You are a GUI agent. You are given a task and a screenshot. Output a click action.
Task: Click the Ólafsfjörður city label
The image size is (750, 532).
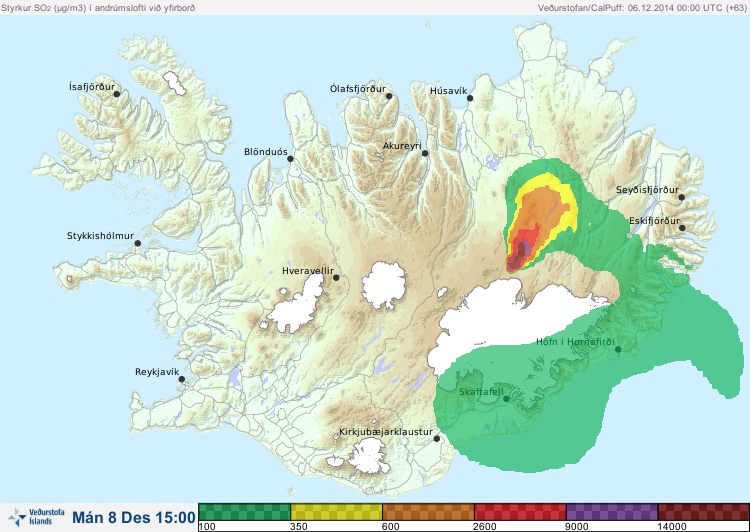click(x=358, y=89)
